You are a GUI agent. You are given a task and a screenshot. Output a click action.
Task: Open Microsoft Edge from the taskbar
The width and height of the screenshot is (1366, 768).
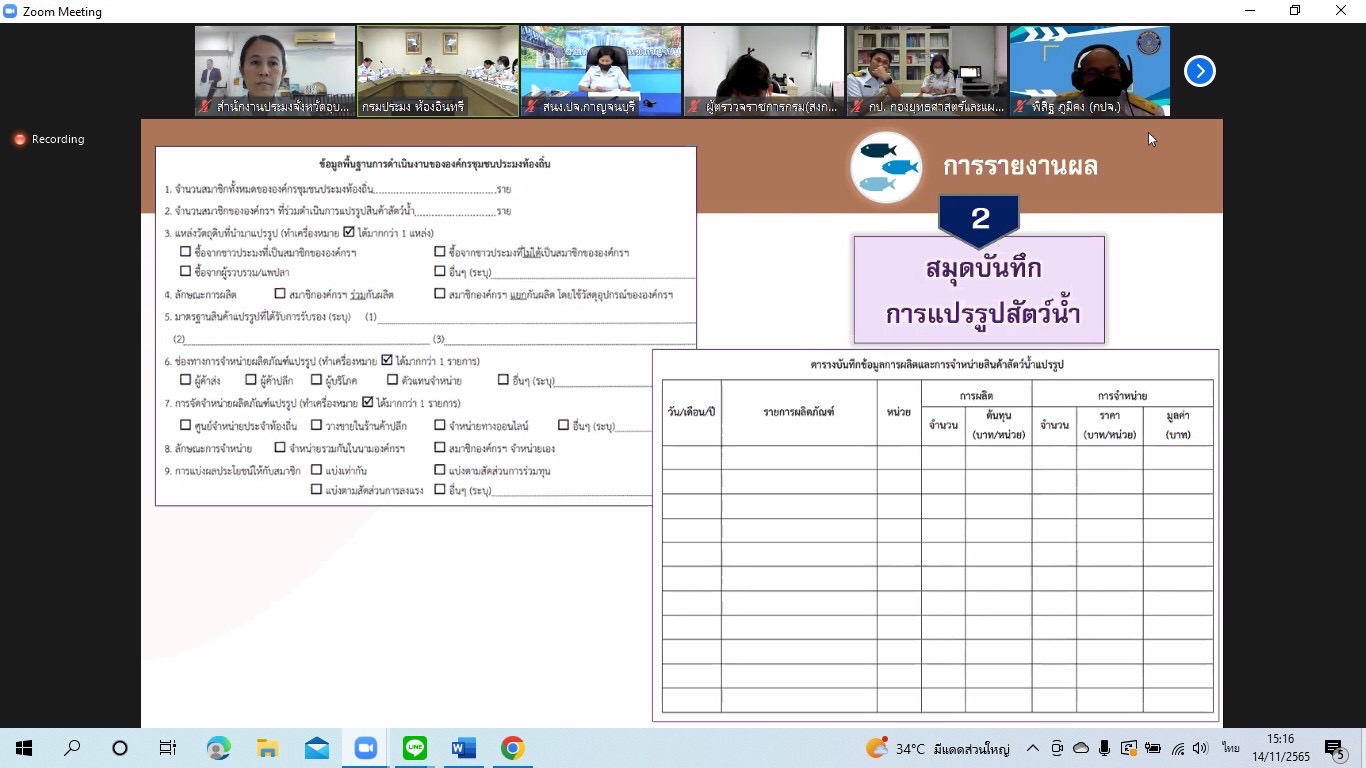218,748
